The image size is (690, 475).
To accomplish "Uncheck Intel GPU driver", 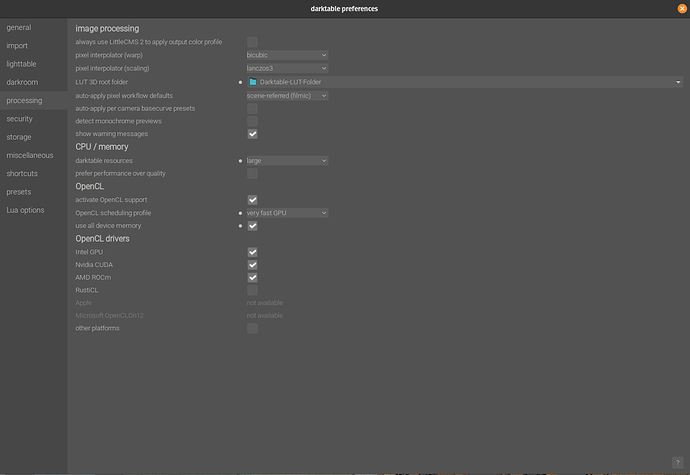I will tap(252, 252).
